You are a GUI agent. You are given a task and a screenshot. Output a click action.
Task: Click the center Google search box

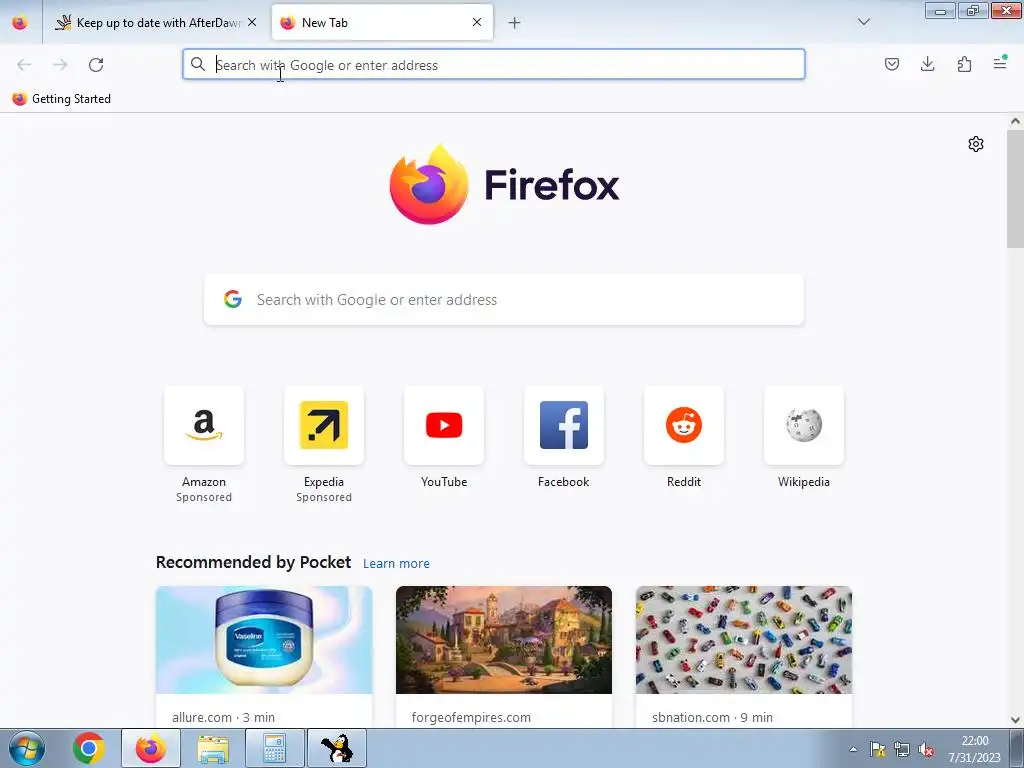504,300
